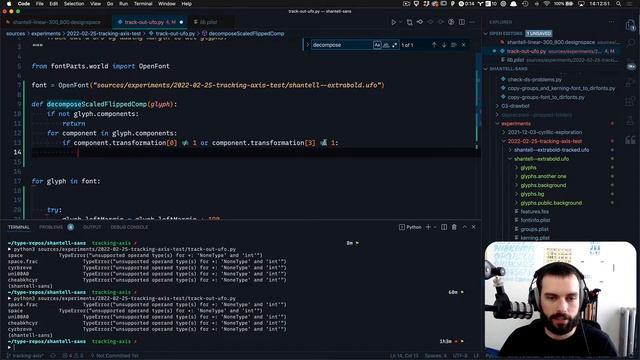Click Spaces: 4 indentation in status bar
The image size is (640, 360).
(x=436, y=356)
